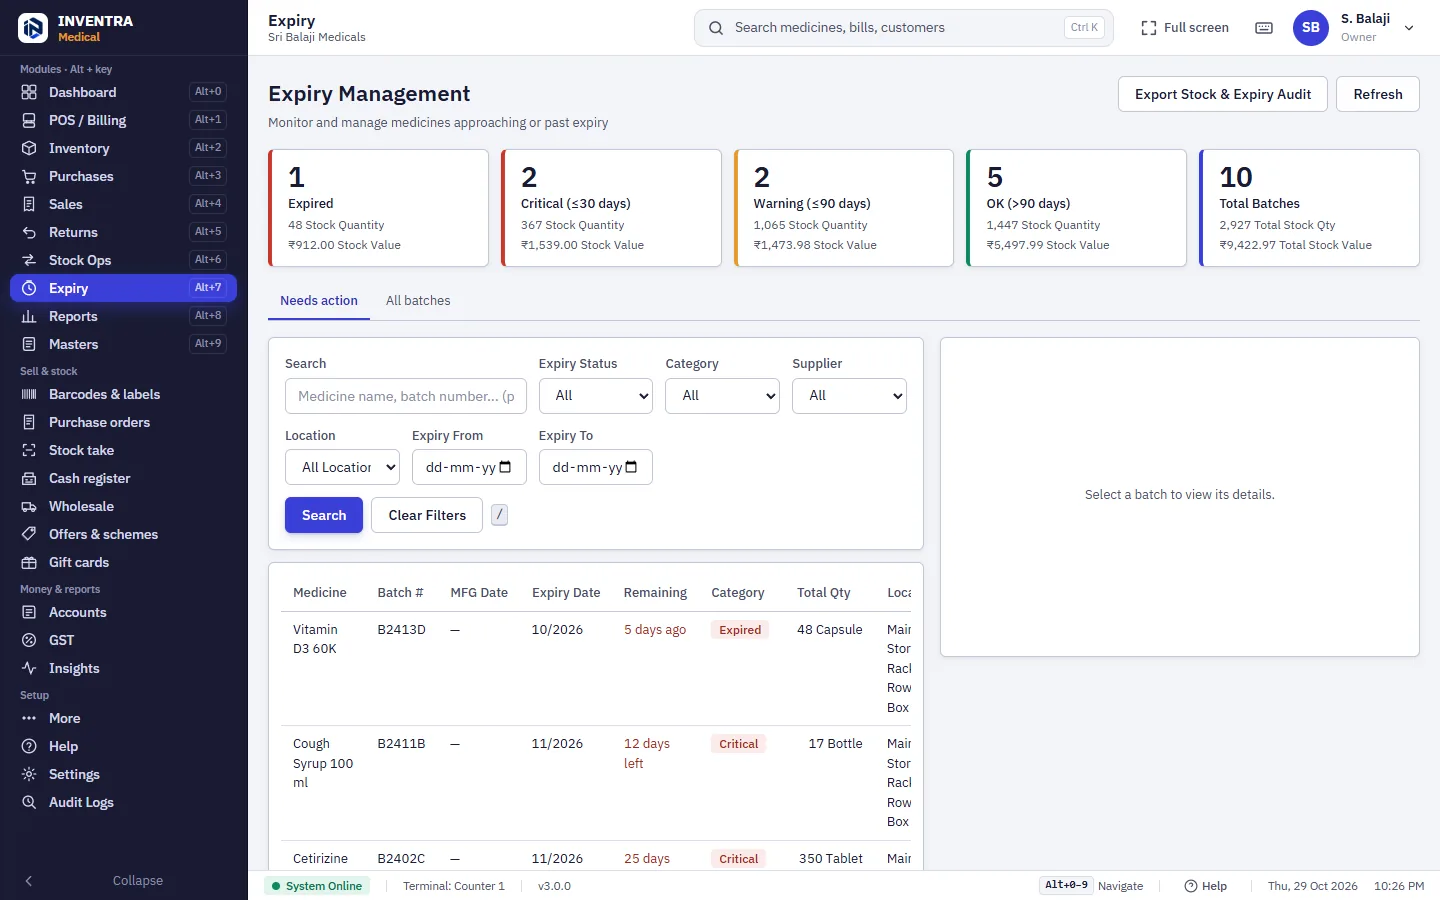
Task: Select the Needs action tab
Action: click(x=319, y=301)
